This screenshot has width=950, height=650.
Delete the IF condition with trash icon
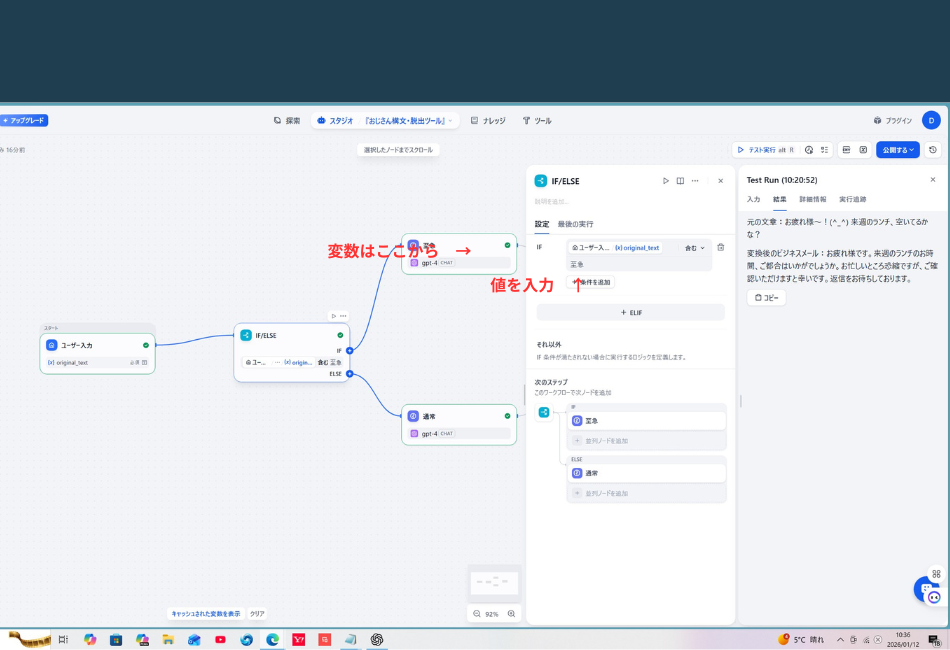coord(721,247)
